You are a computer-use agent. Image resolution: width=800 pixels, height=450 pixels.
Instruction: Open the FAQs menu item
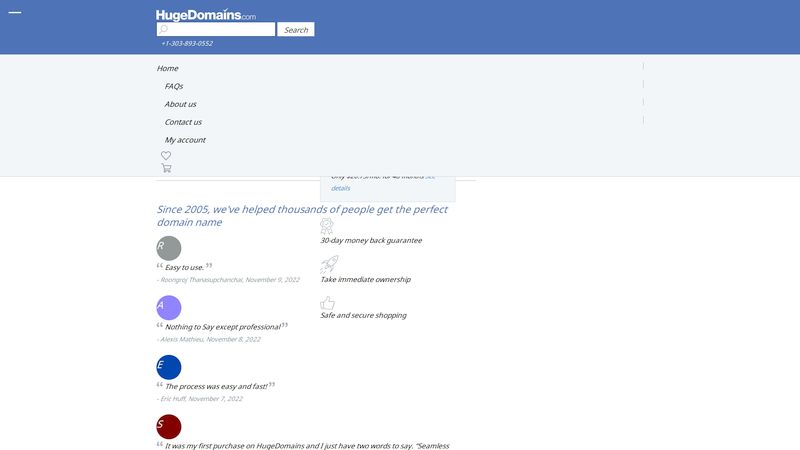click(173, 86)
